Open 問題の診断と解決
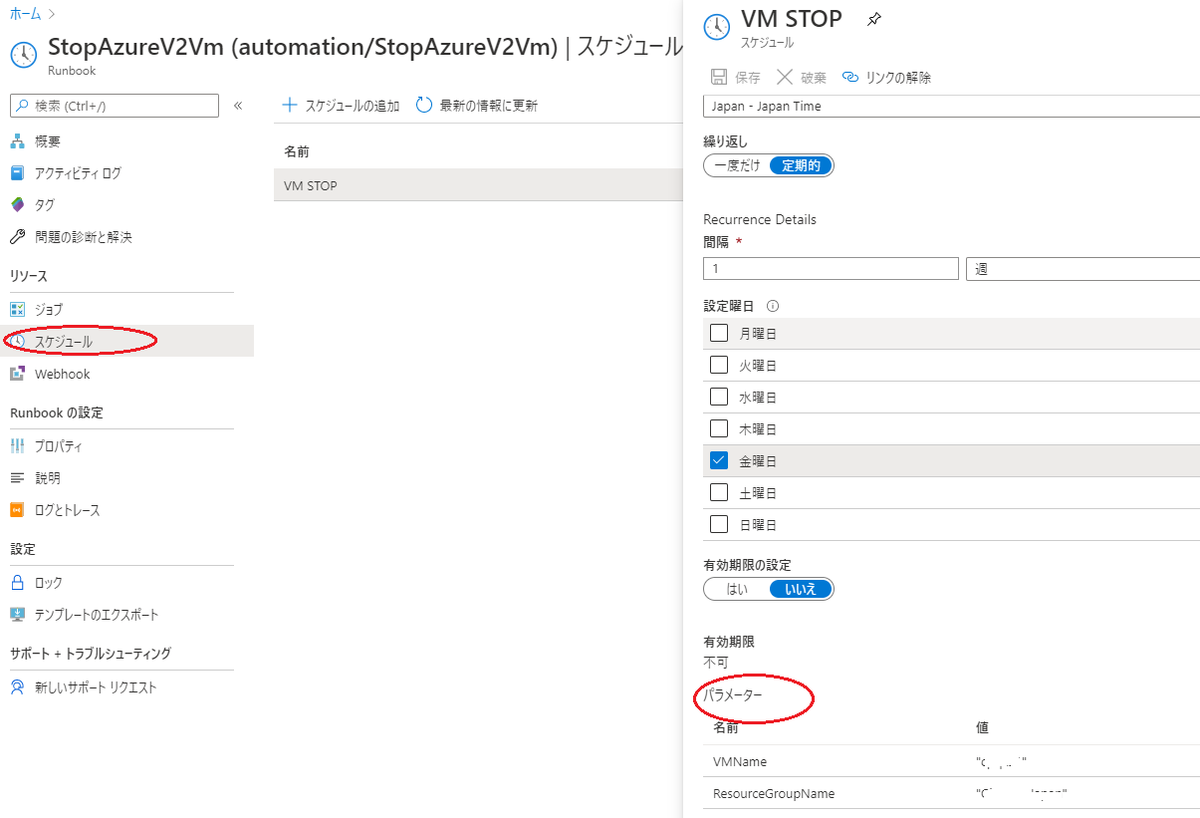Screen dimensions: 1200x818 (x=83, y=237)
